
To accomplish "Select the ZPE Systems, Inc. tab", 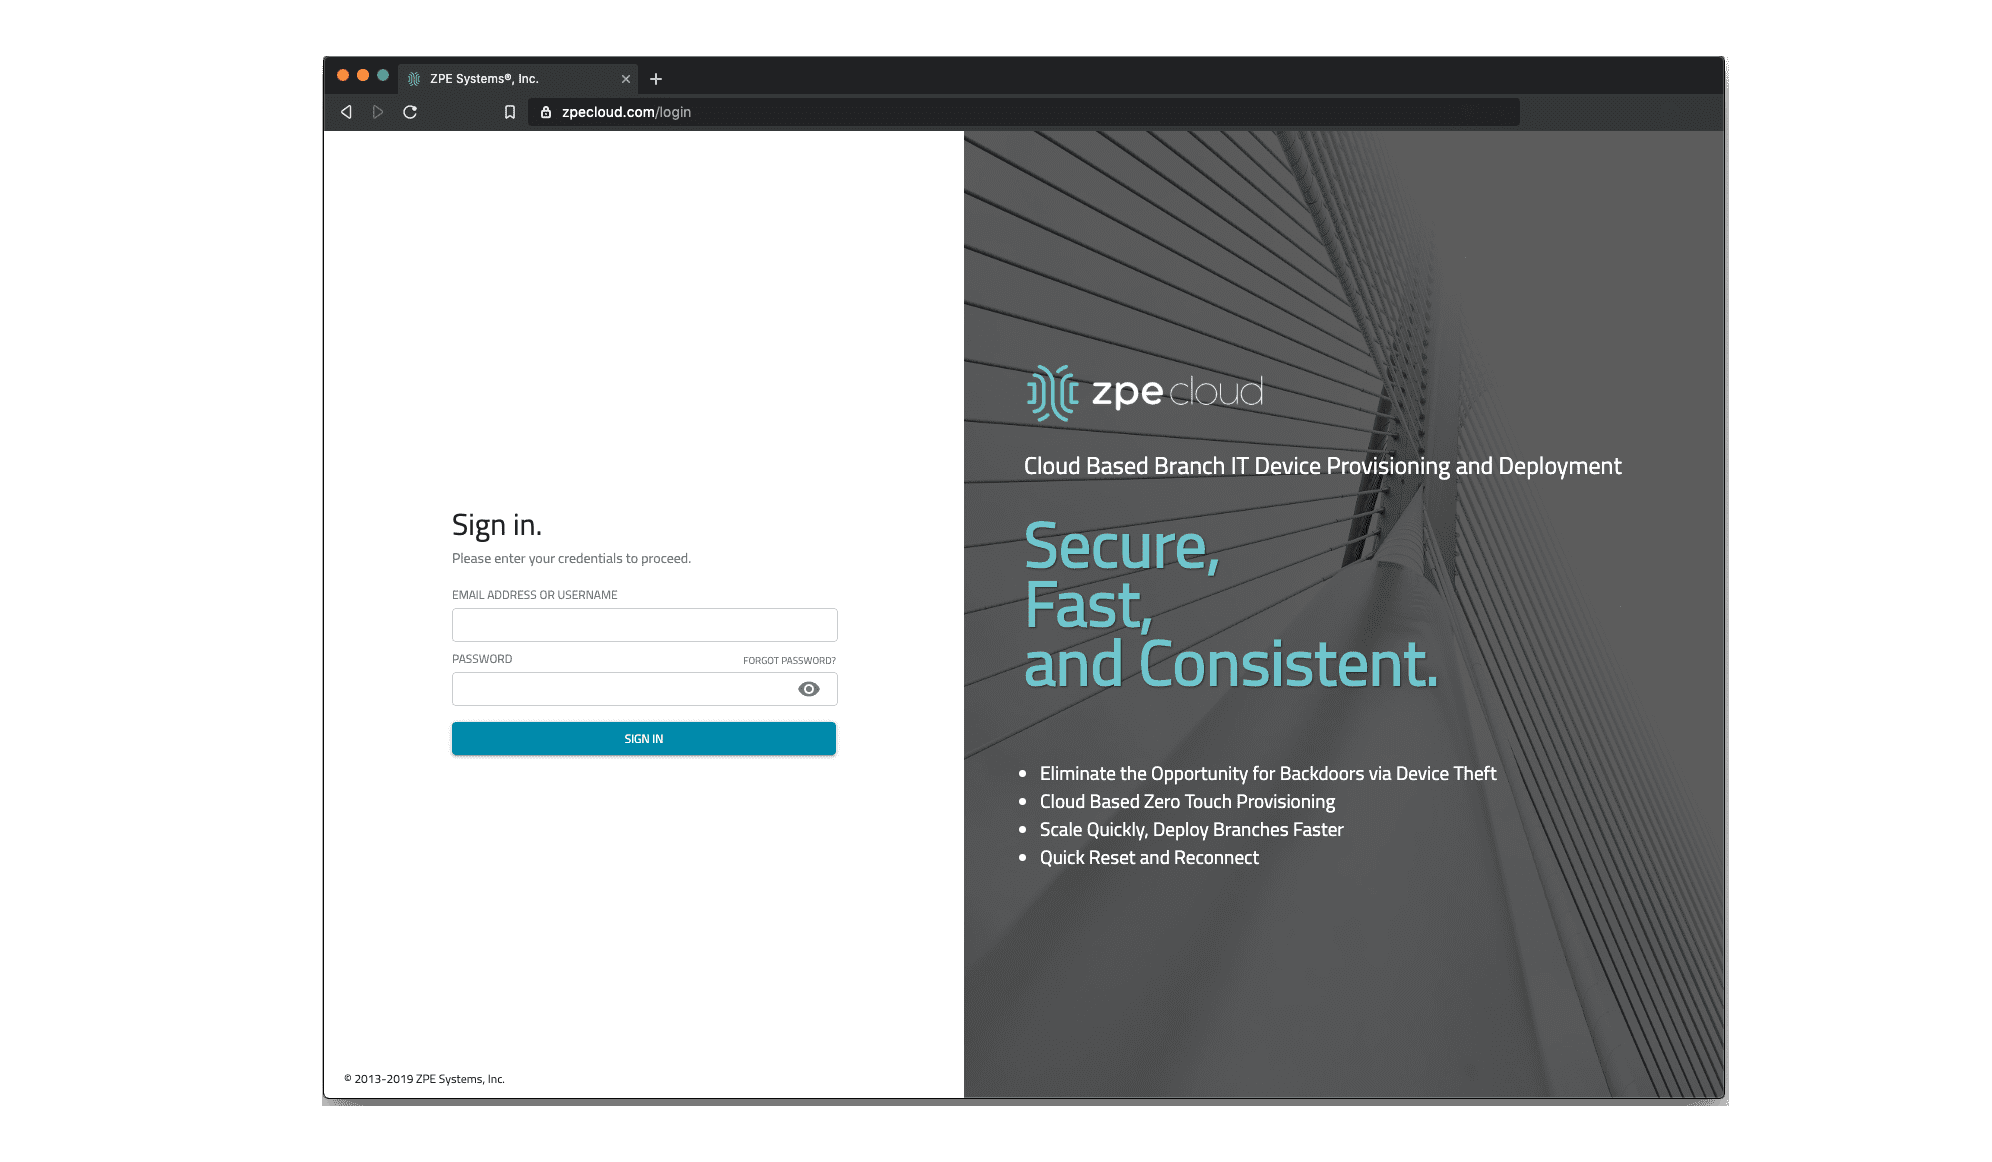I will coord(518,79).
